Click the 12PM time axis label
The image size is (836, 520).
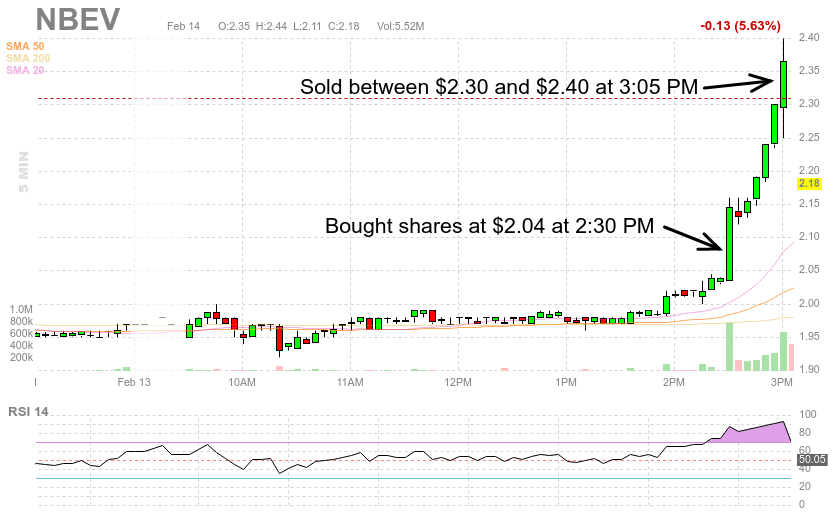pos(458,382)
